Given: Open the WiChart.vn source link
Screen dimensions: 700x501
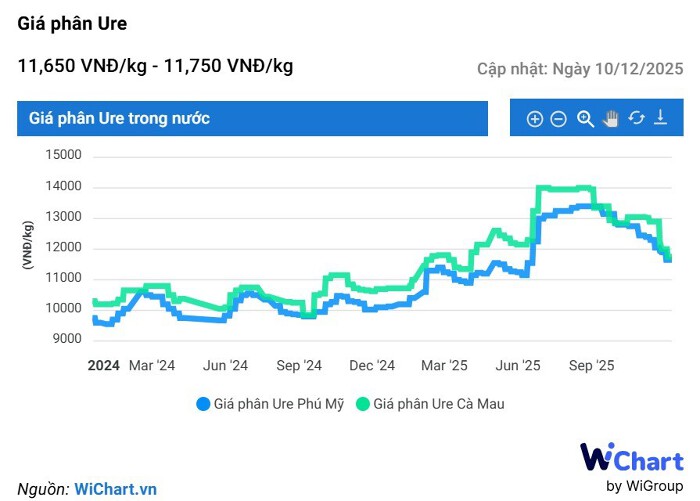Looking at the screenshot, I should pos(116,489).
